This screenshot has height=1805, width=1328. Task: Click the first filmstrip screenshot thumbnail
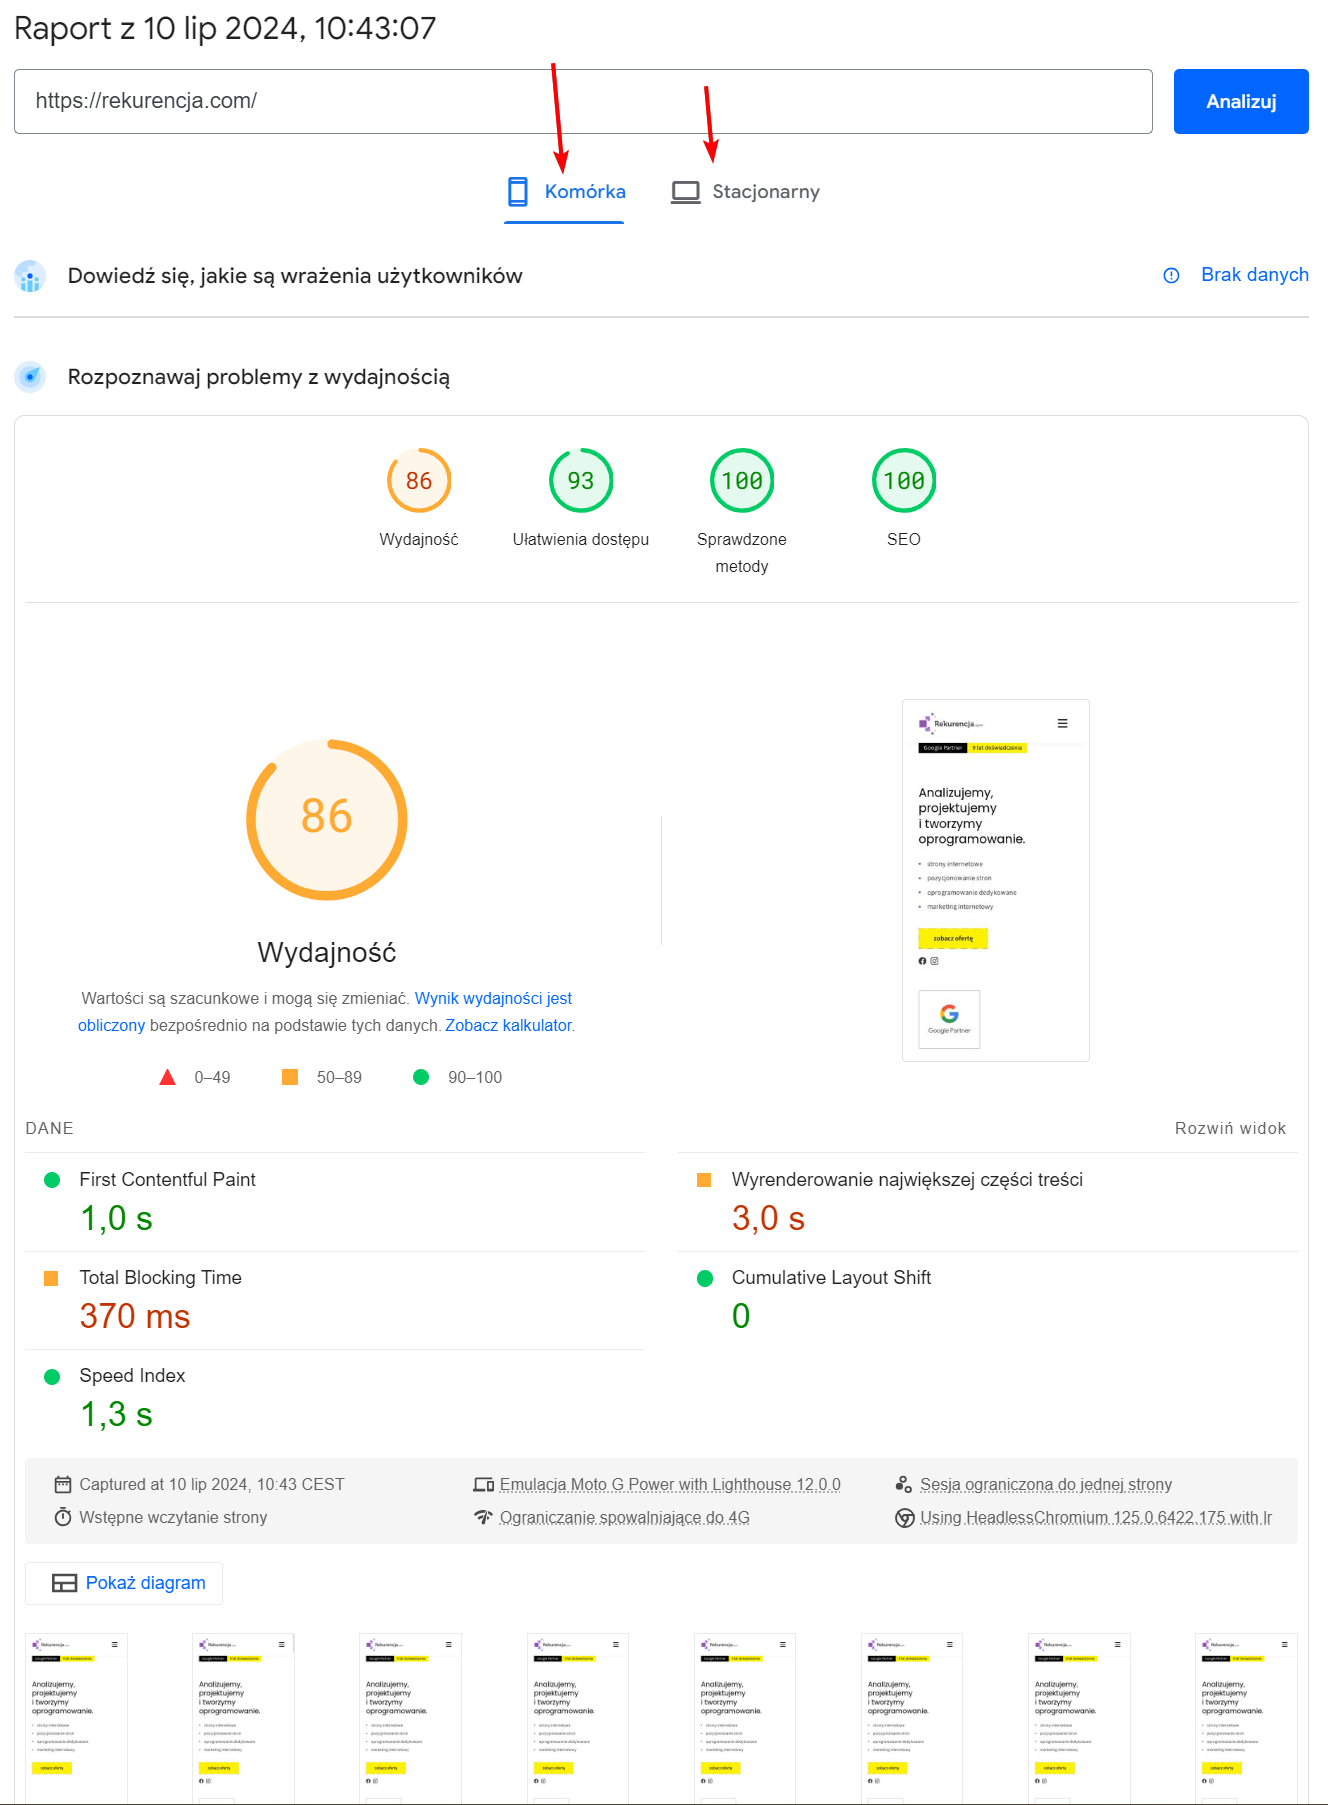(77, 1718)
